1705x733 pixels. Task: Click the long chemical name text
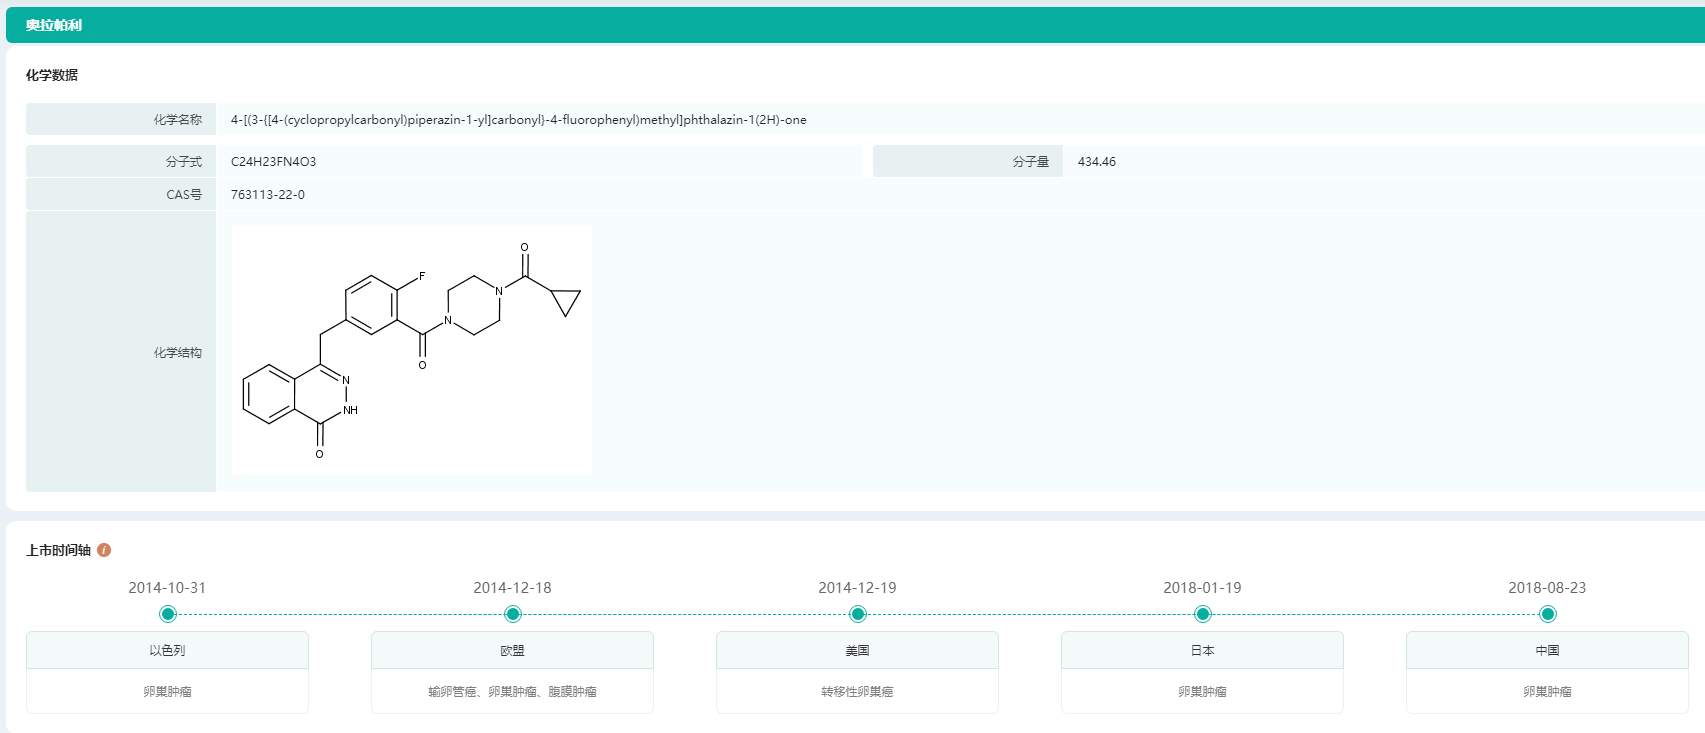pyautogui.click(x=518, y=120)
